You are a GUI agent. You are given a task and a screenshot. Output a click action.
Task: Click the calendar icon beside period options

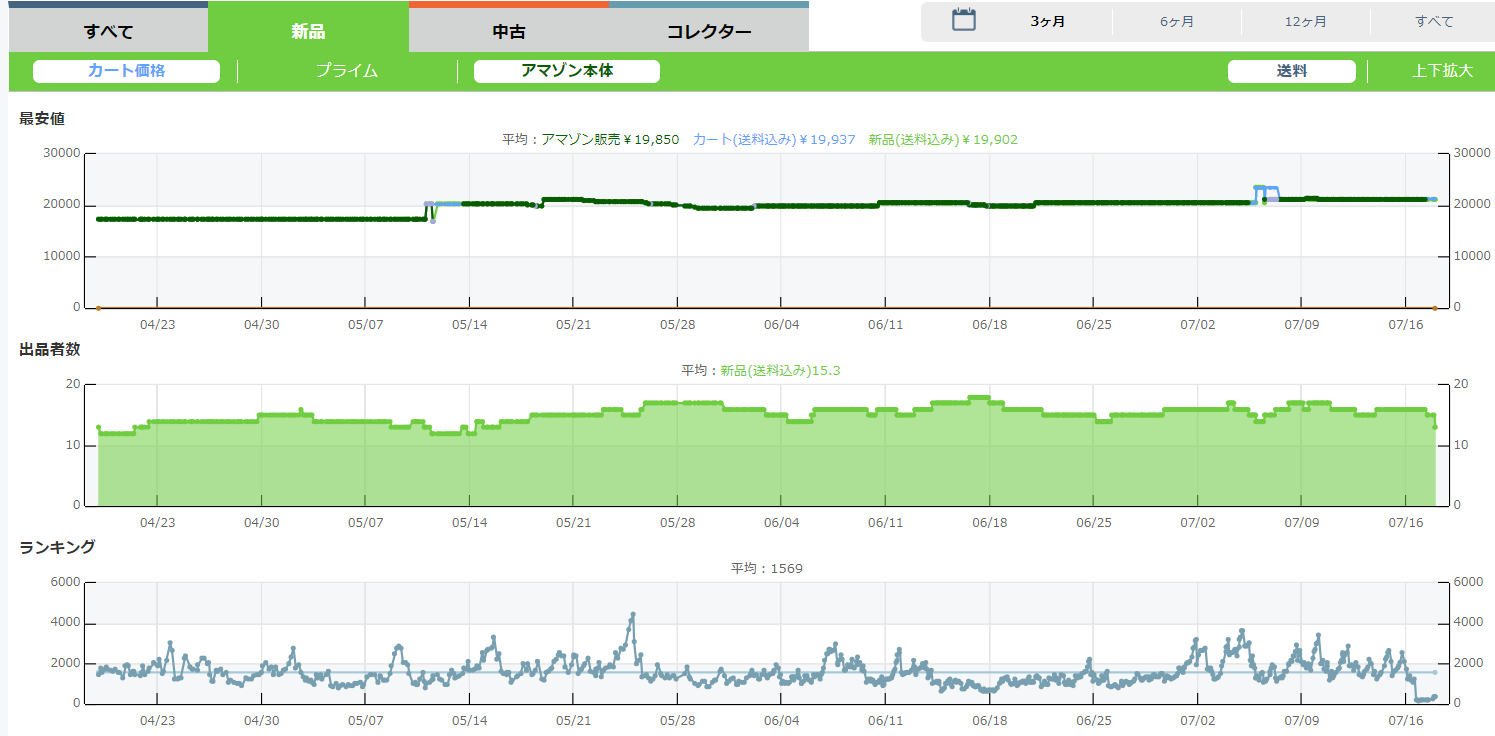963,20
